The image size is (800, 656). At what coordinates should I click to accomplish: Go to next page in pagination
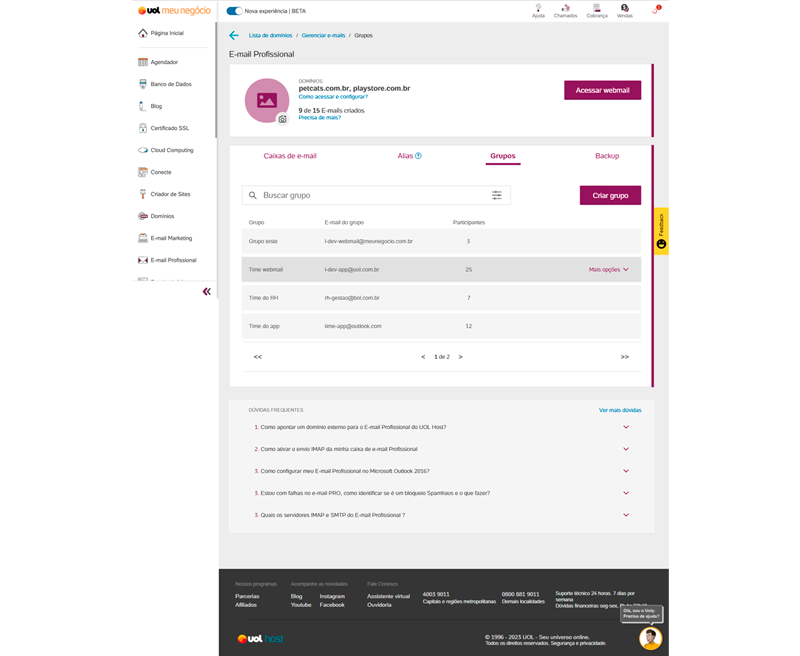460,357
